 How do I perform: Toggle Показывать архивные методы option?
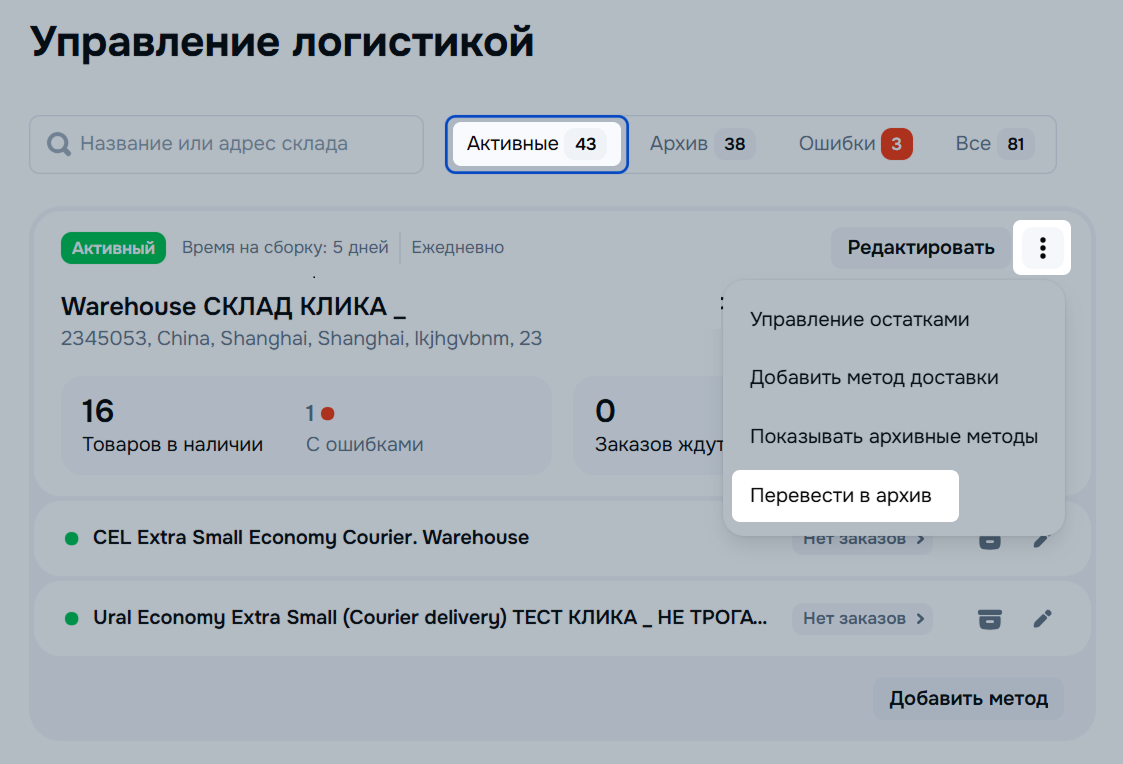pos(893,437)
